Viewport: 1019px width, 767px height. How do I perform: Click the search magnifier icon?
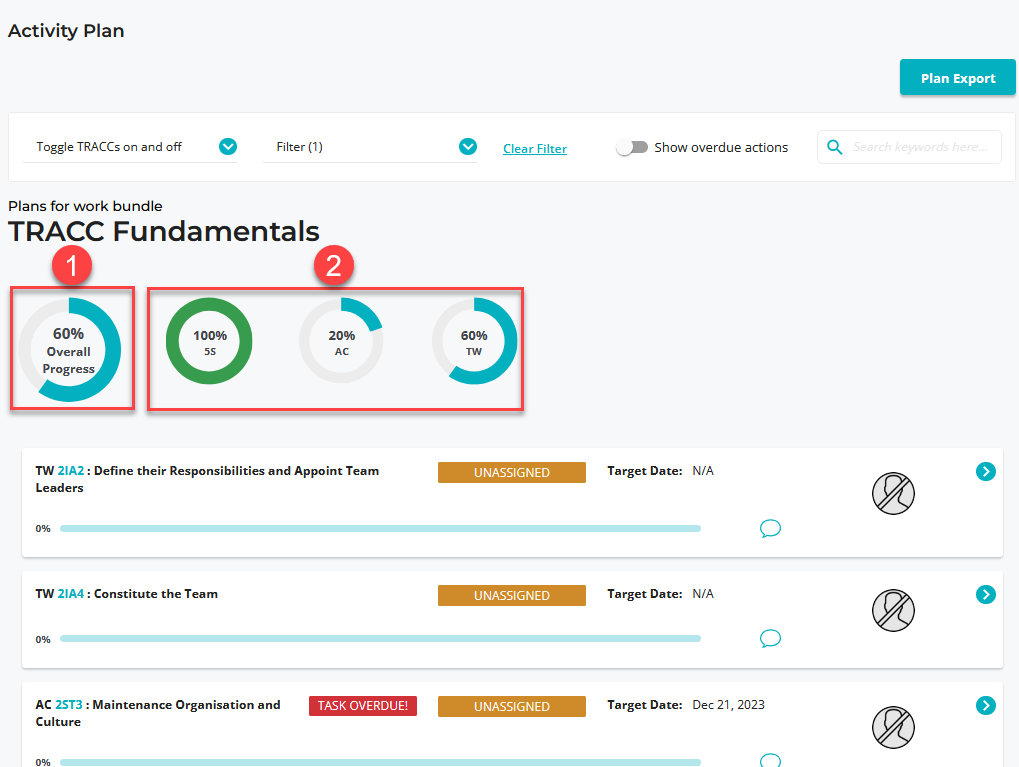(x=834, y=147)
